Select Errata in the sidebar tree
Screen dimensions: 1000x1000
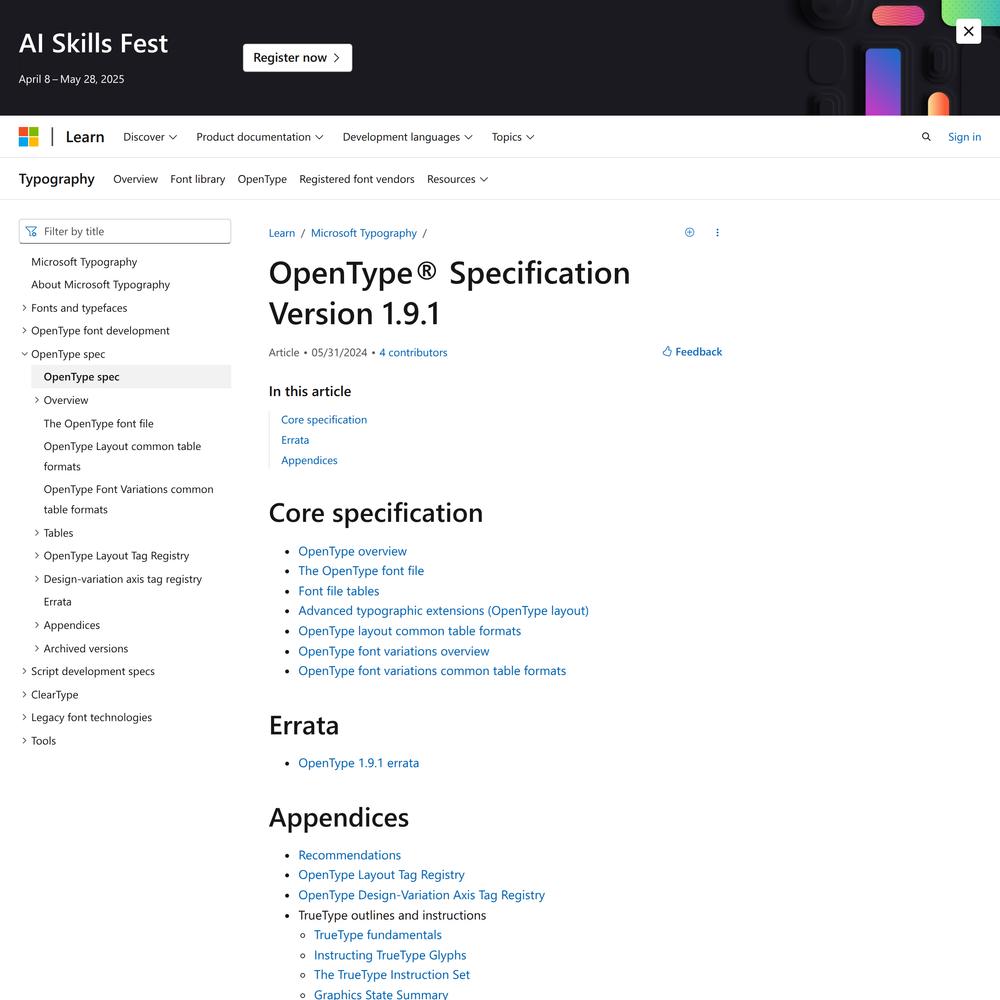click(57, 602)
